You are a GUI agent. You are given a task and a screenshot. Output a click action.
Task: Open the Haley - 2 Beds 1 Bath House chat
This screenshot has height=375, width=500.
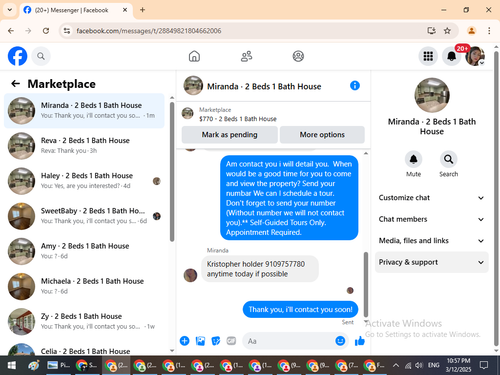click(x=84, y=181)
